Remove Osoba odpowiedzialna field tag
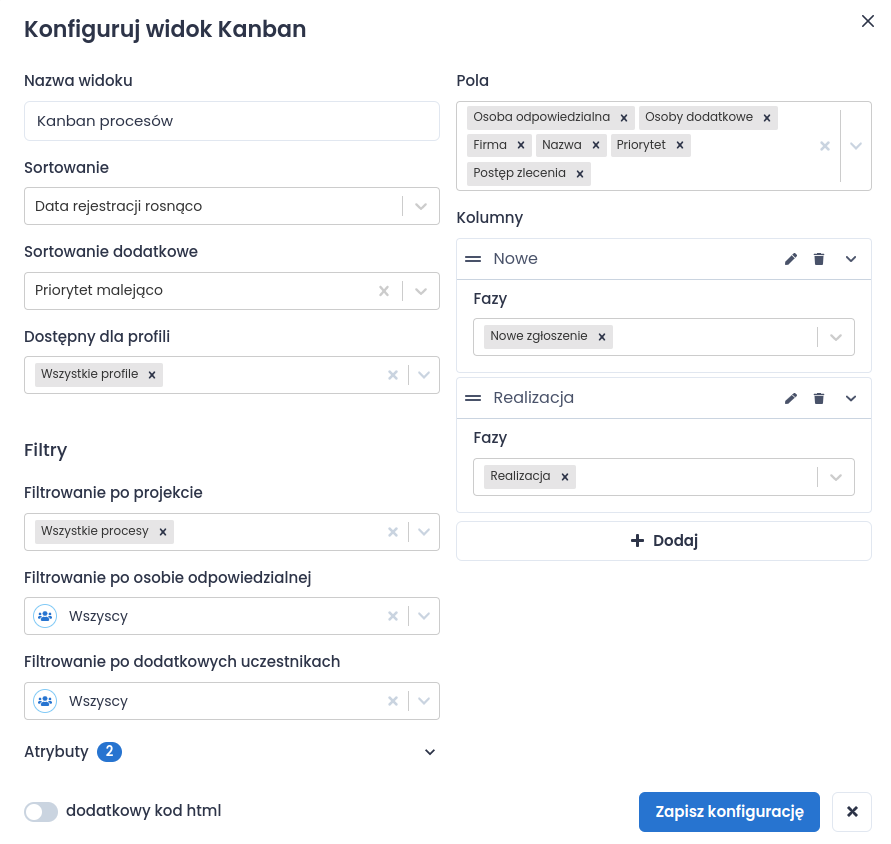 [624, 118]
